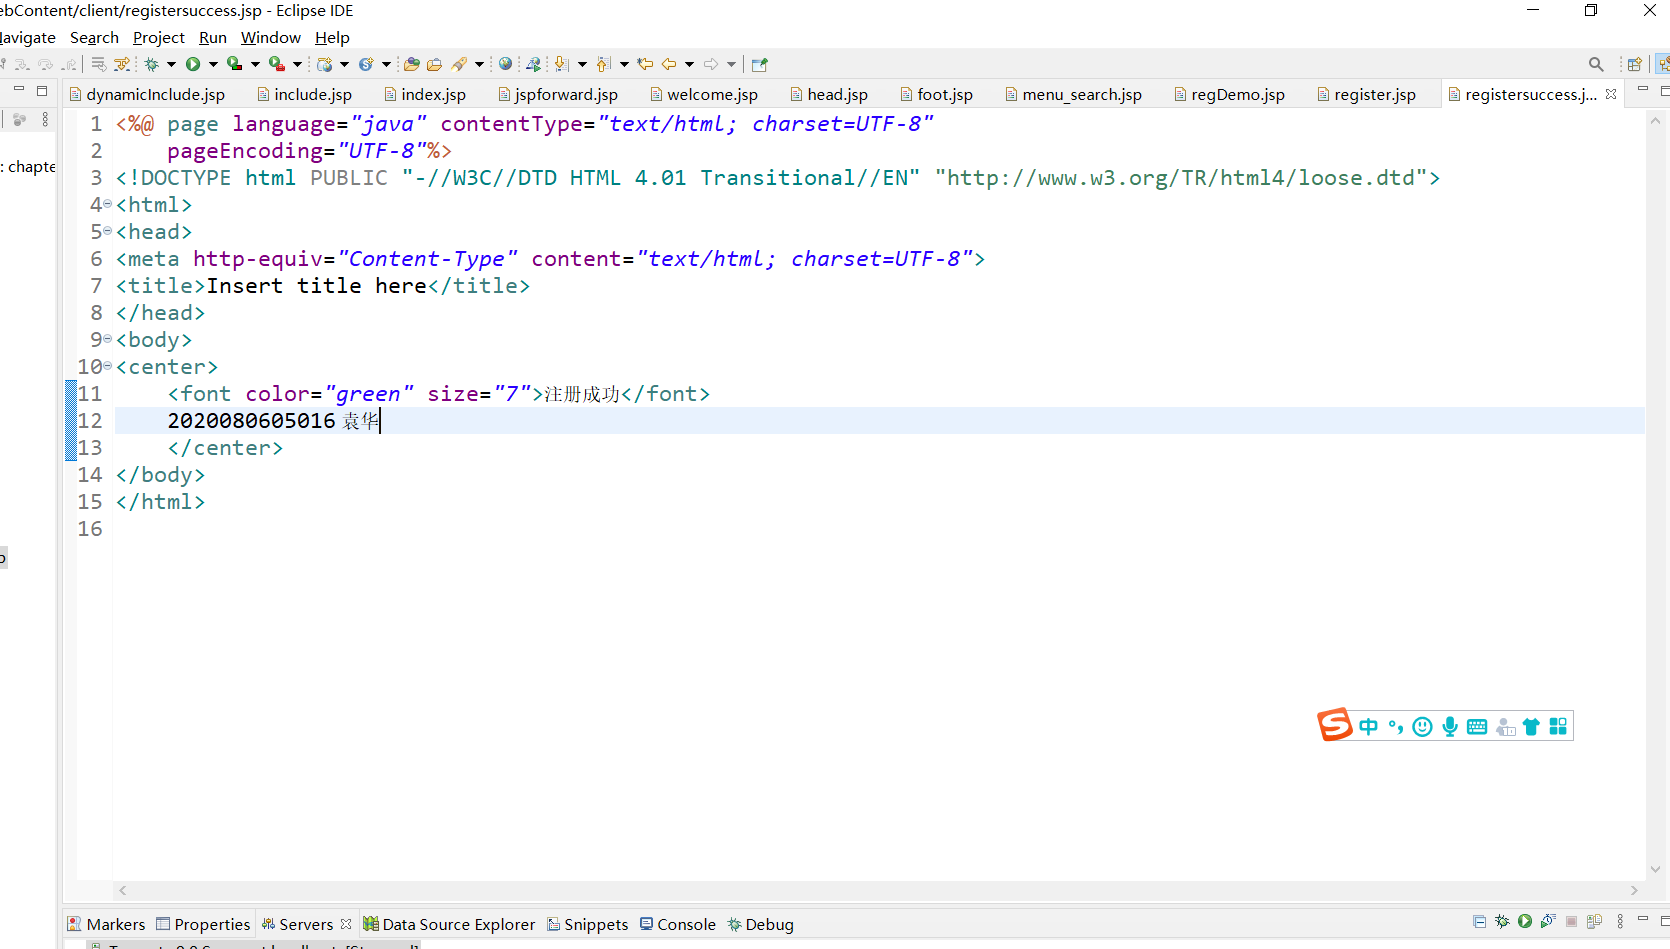Click the Last Edit Location arrow
Image resolution: width=1670 pixels, height=949 pixels.
(645, 64)
